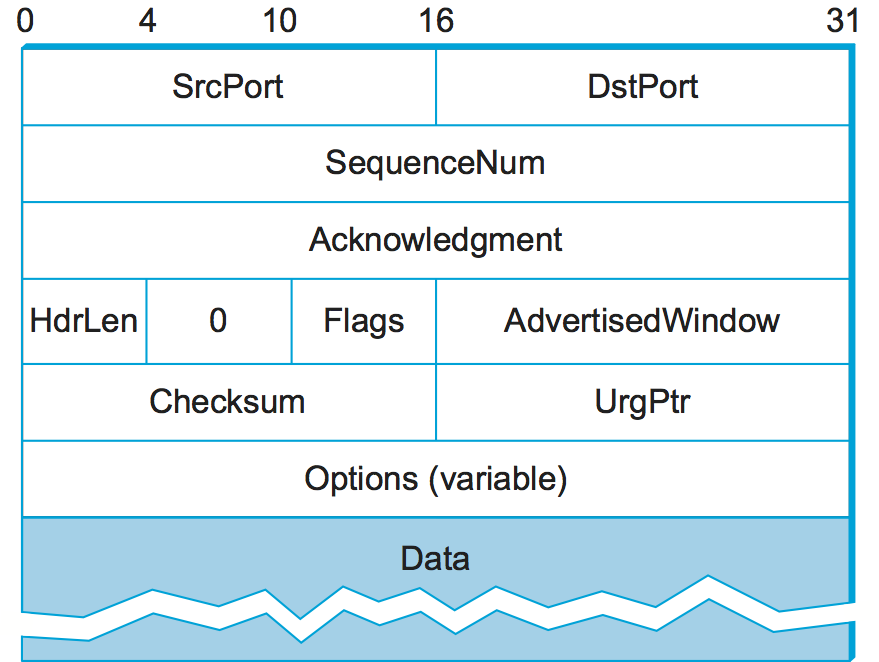The height and width of the screenshot is (662, 879).
Task: Click the Options (variable) row
Action: point(435,479)
